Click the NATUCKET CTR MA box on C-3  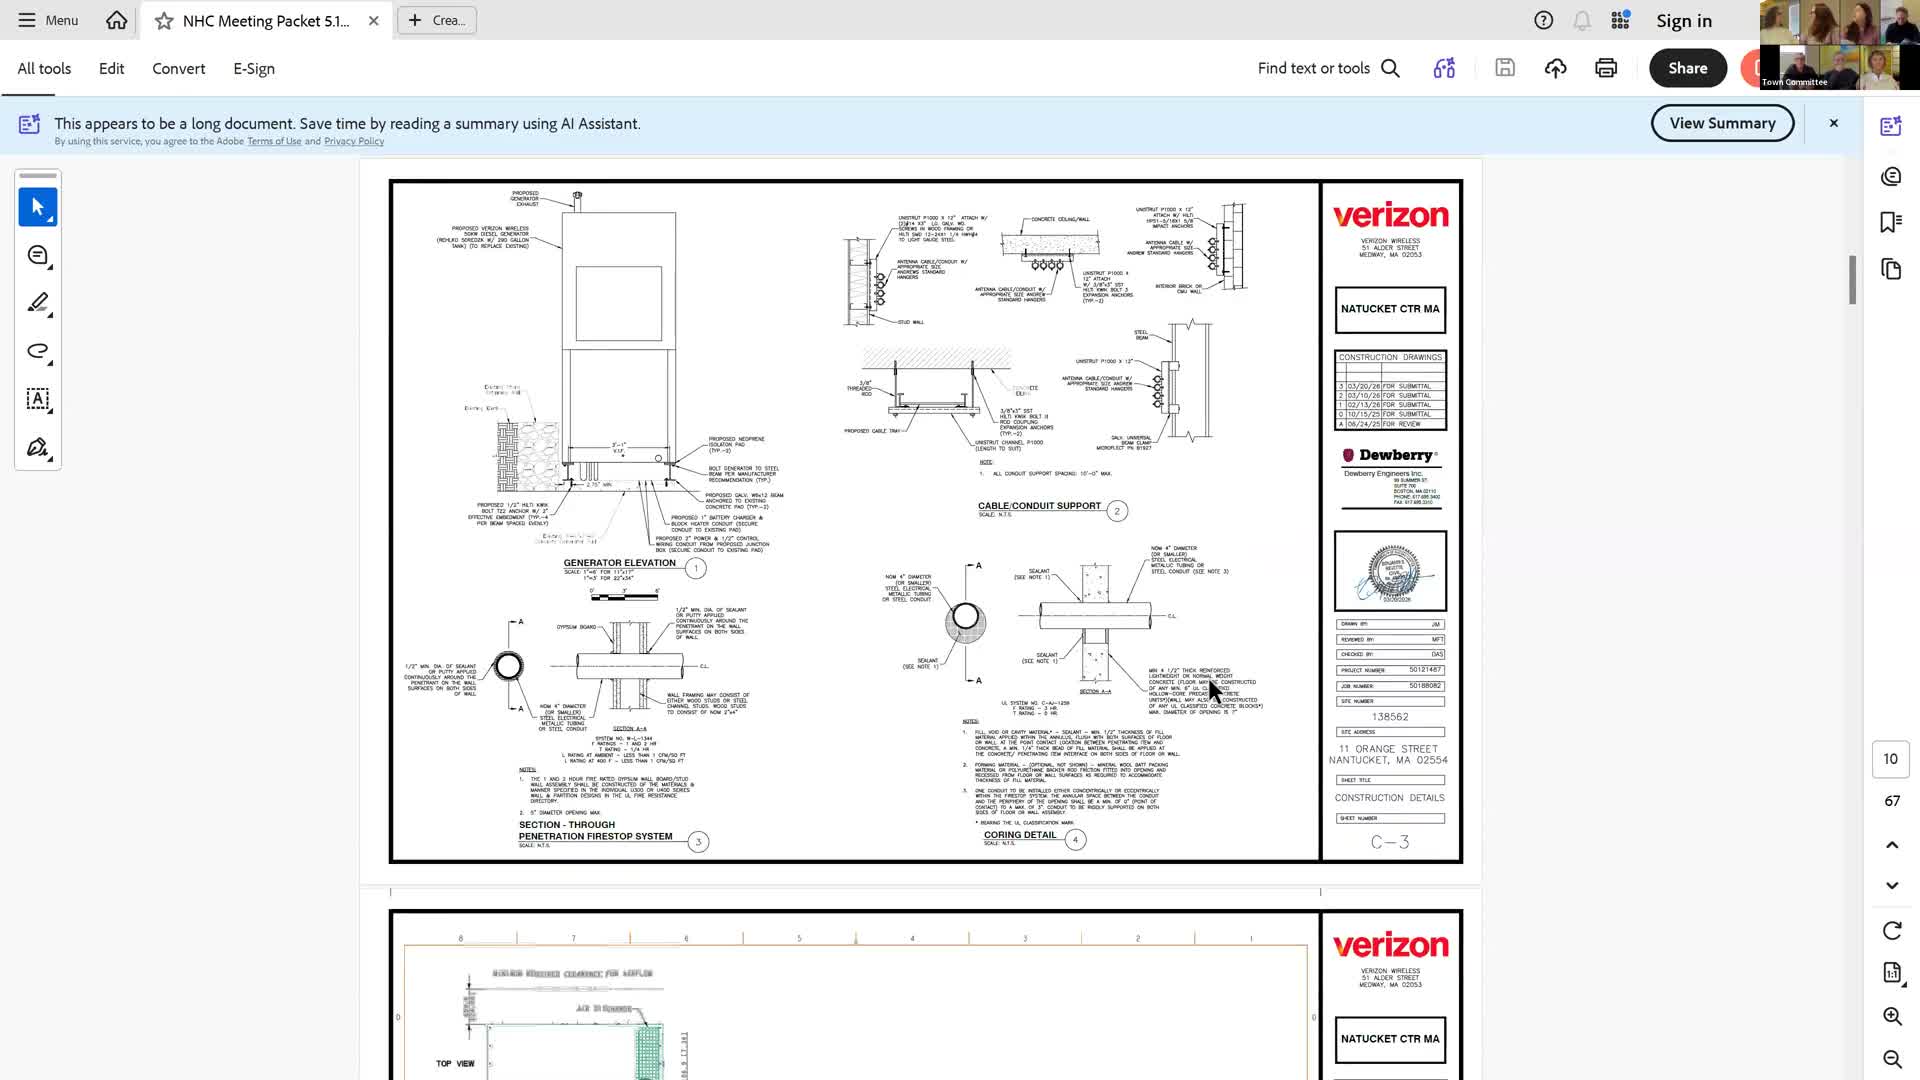pos(1390,309)
